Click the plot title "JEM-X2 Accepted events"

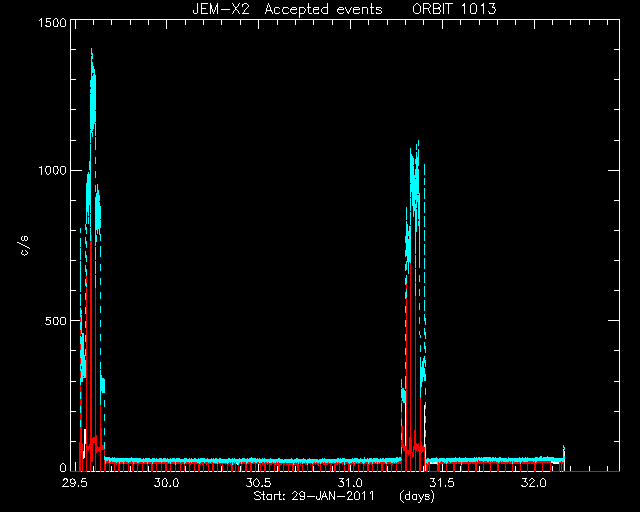coord(287,9)
